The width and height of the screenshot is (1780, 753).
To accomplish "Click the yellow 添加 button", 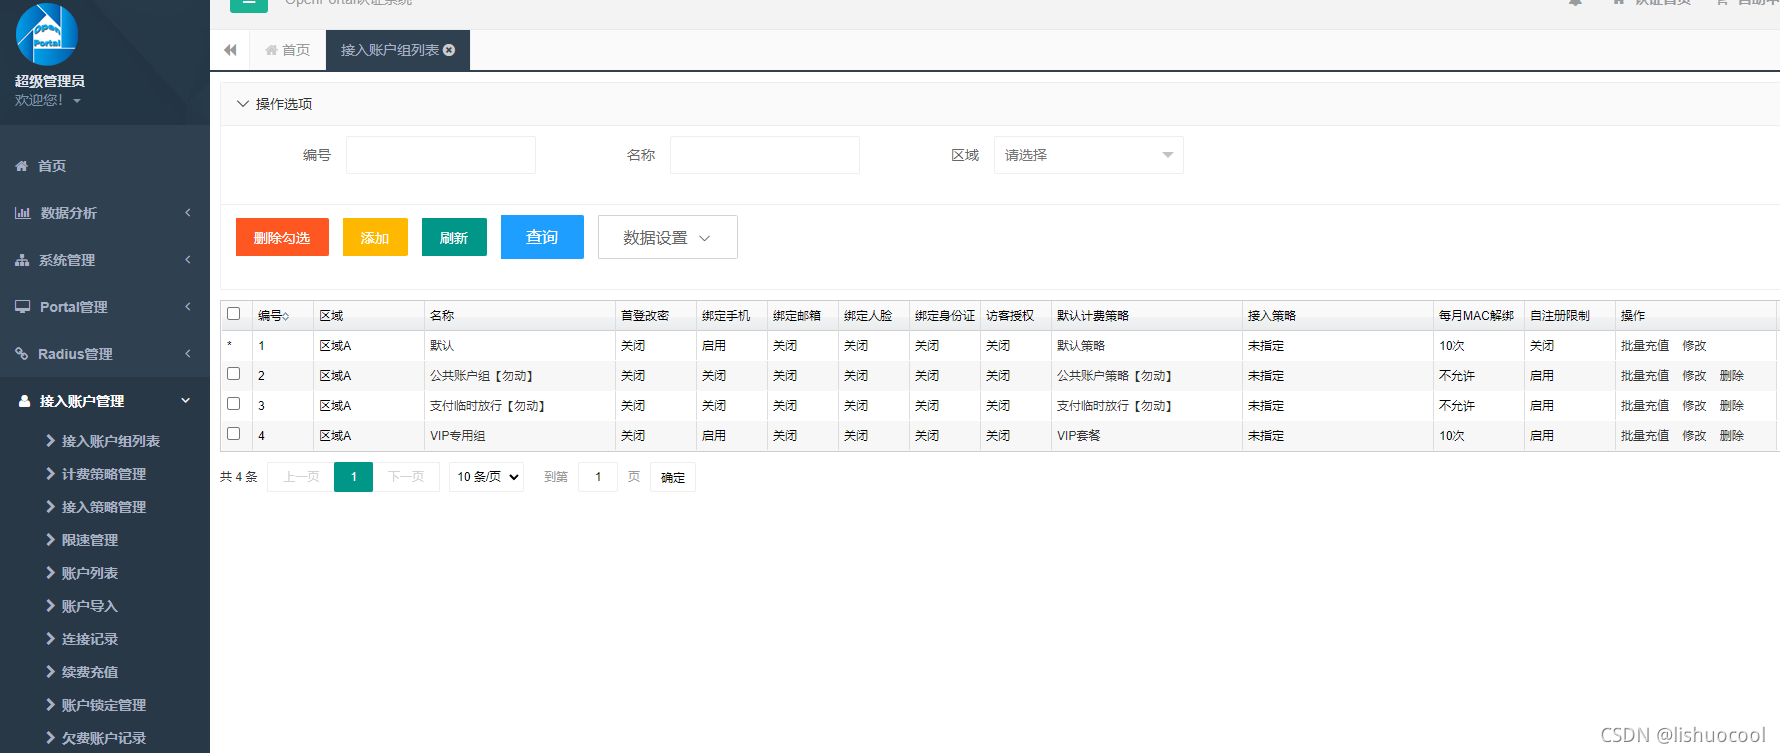I will pyautogui.click(x=375, y=237).
